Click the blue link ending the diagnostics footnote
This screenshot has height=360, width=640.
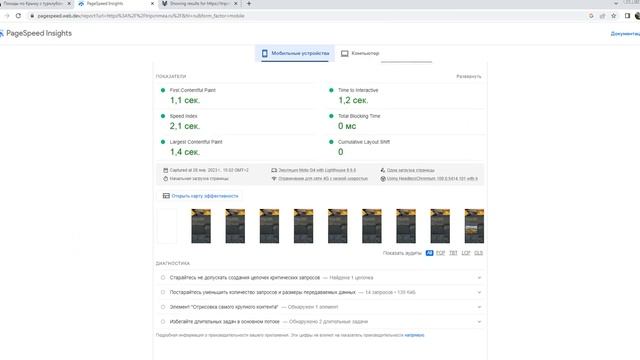414,335
